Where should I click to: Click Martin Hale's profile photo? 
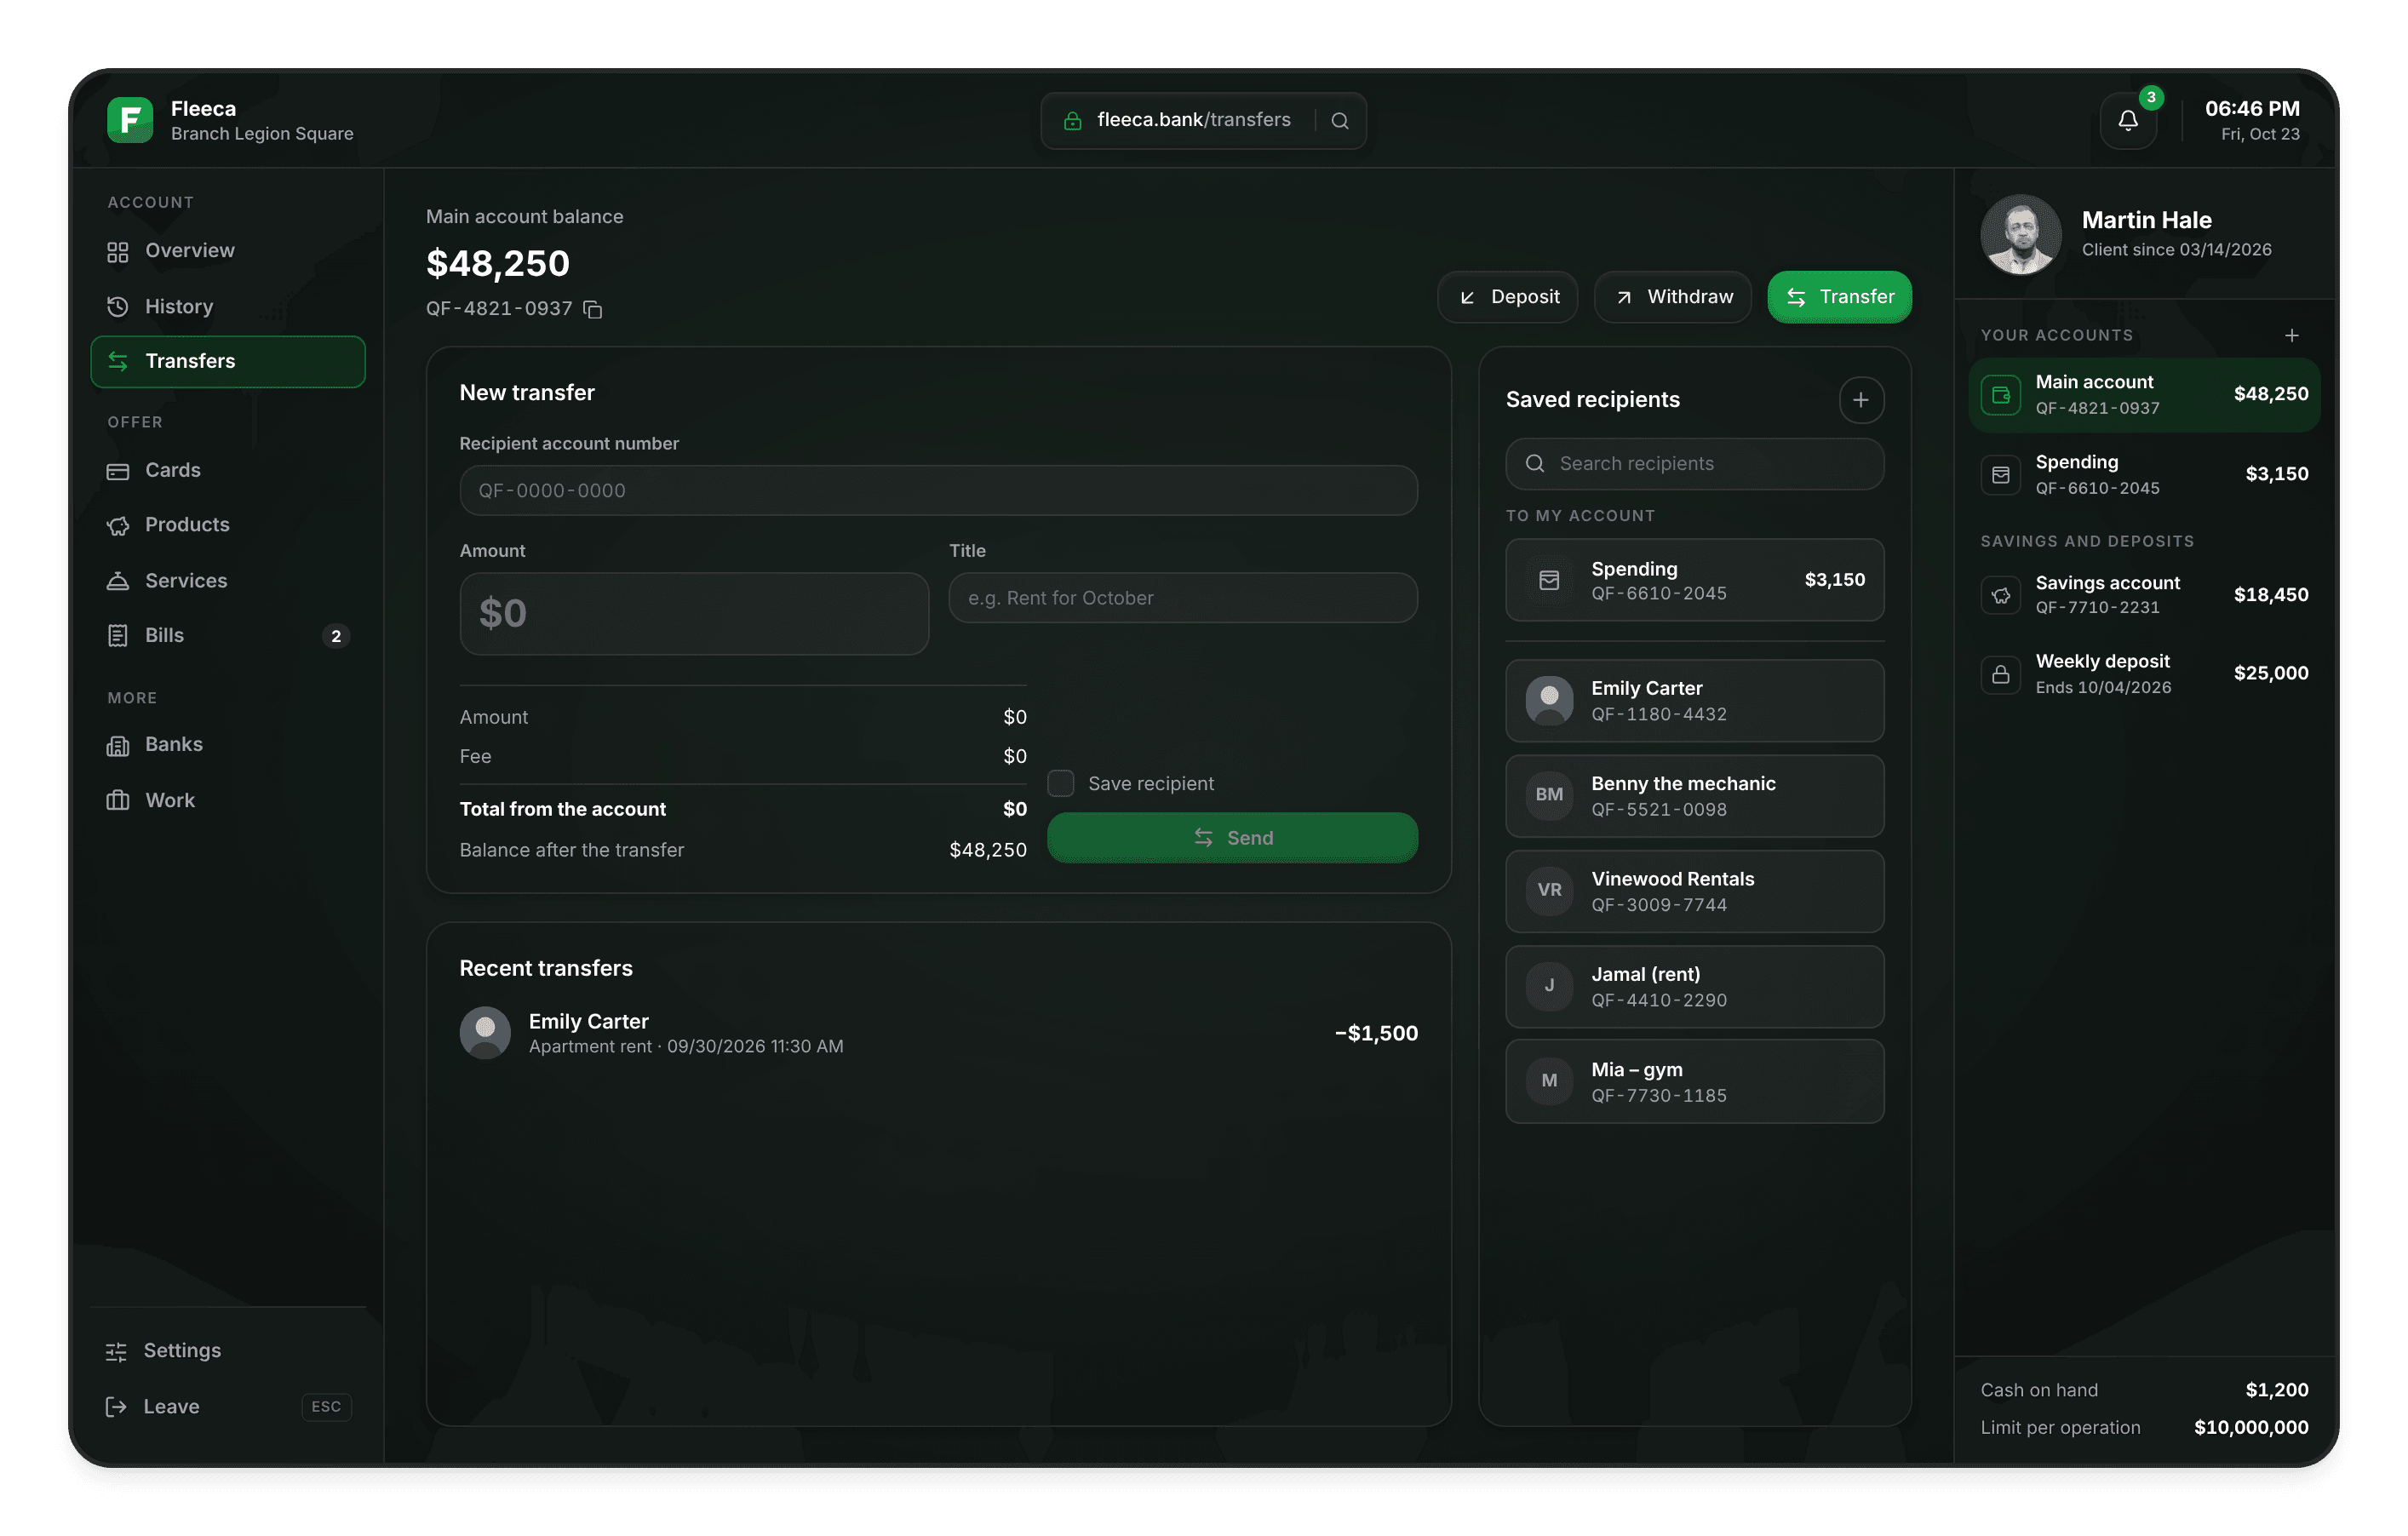[x=2021, y=234]
